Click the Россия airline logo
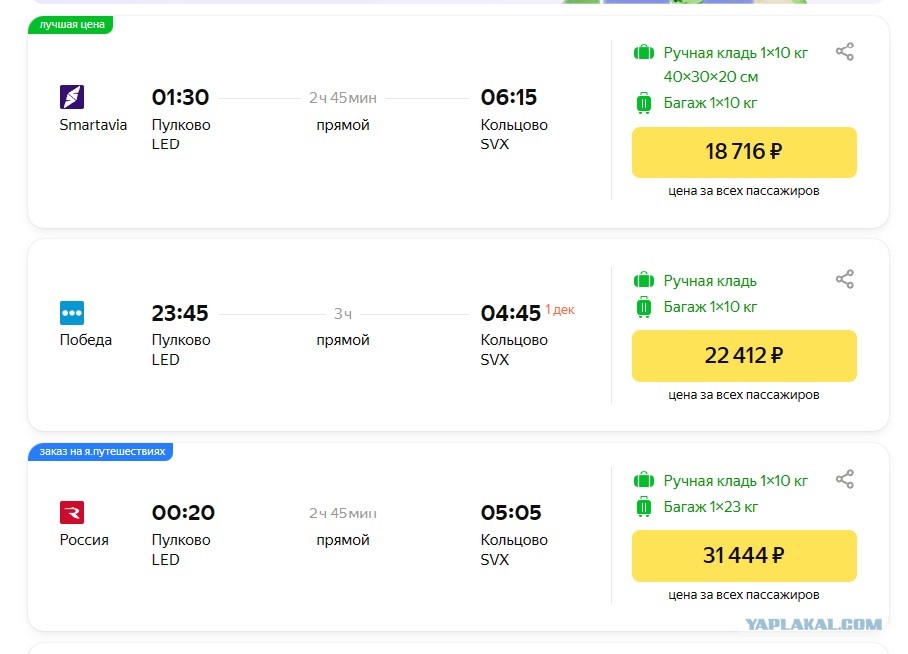 (72, 513)
